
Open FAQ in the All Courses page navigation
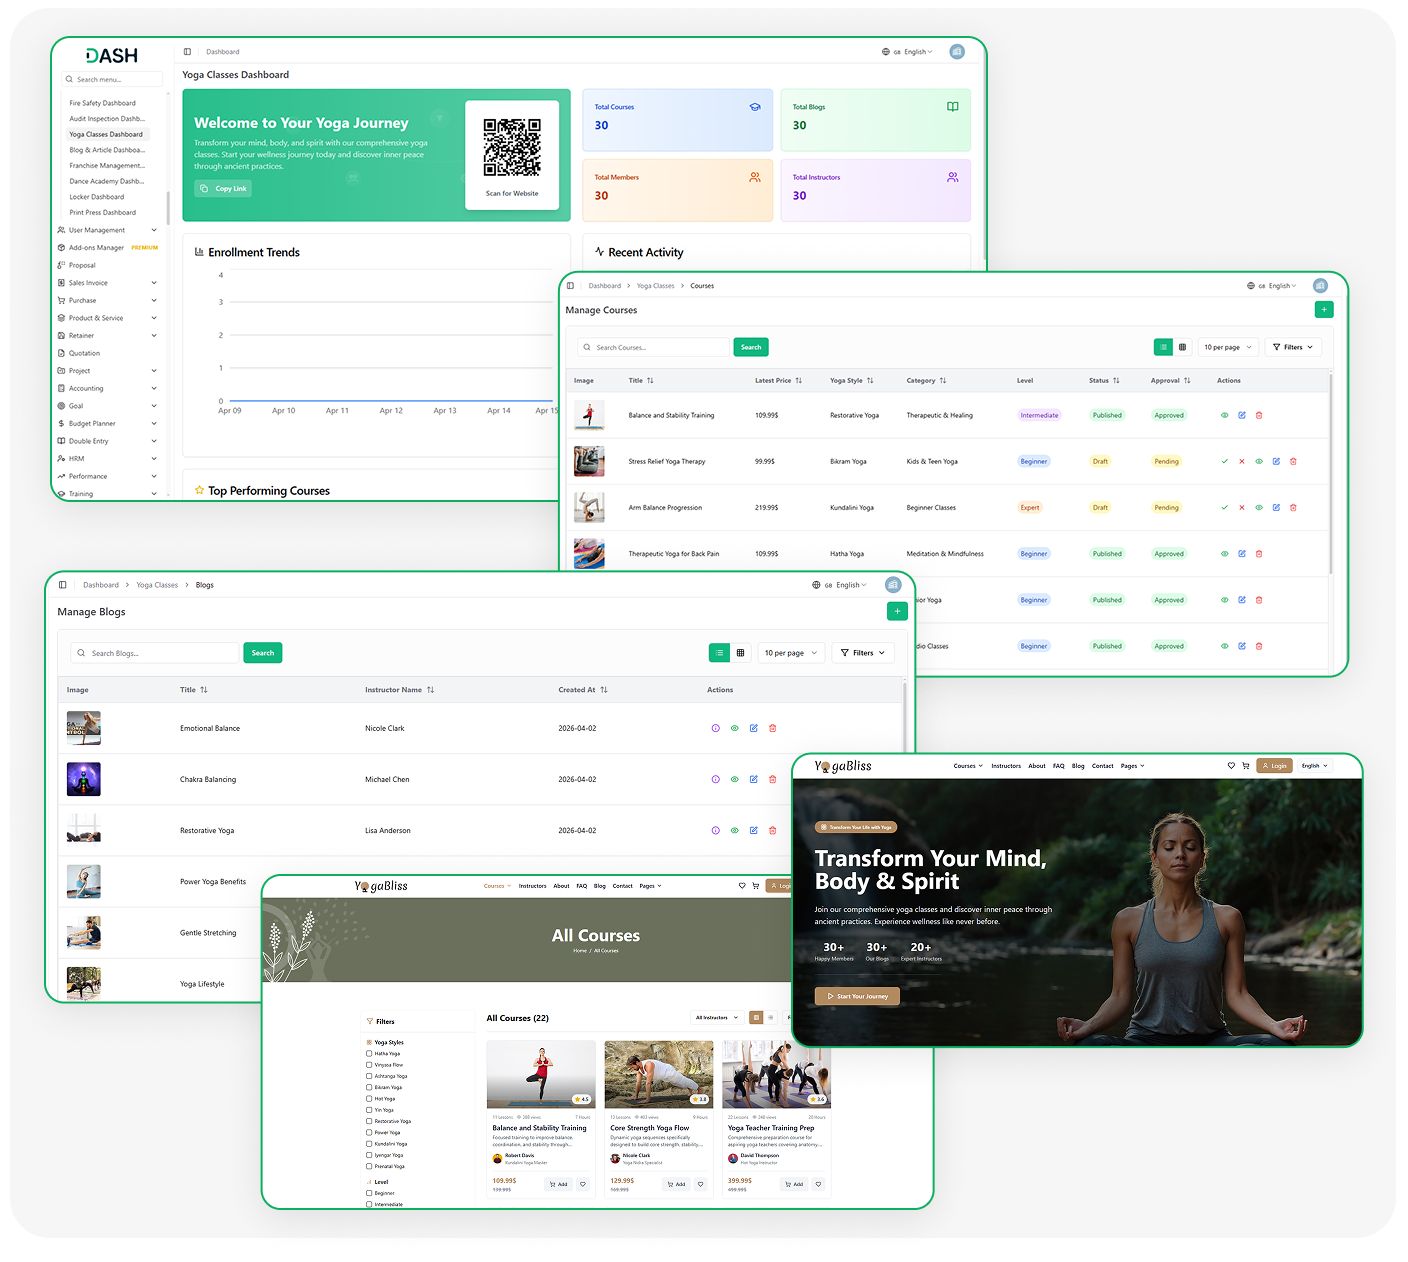click(582, 886)
